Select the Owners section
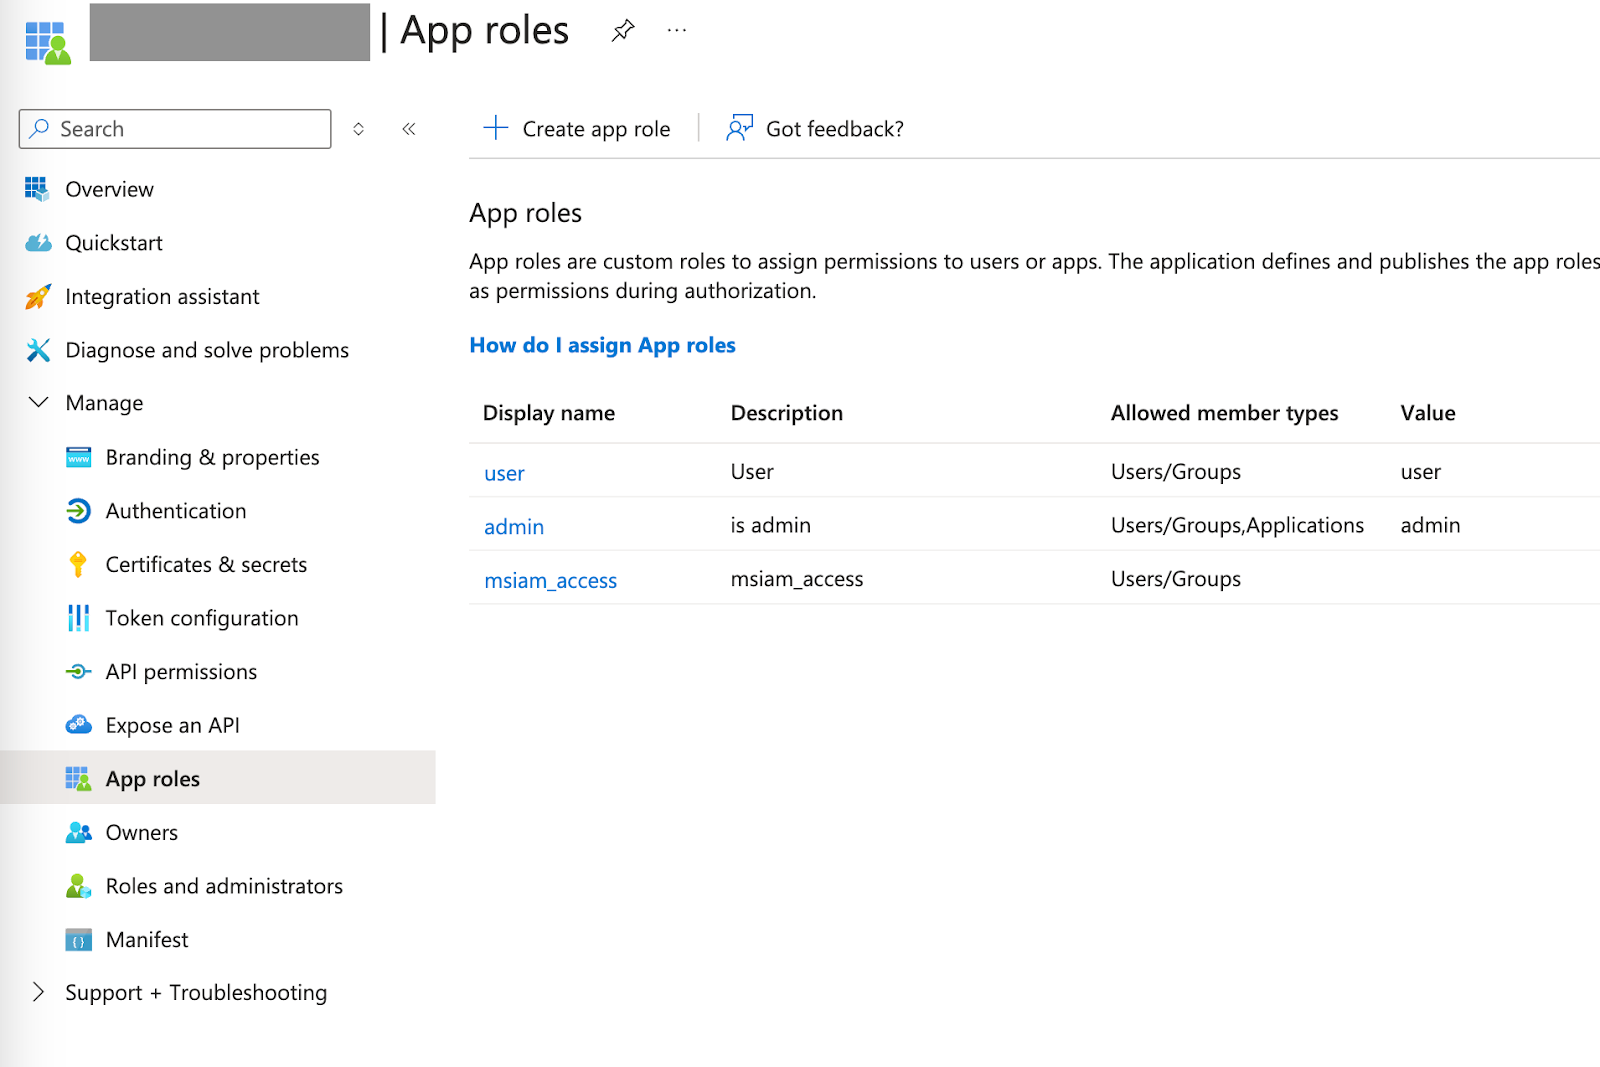Screen dimensions: 1600x1067 coord(141,832)
